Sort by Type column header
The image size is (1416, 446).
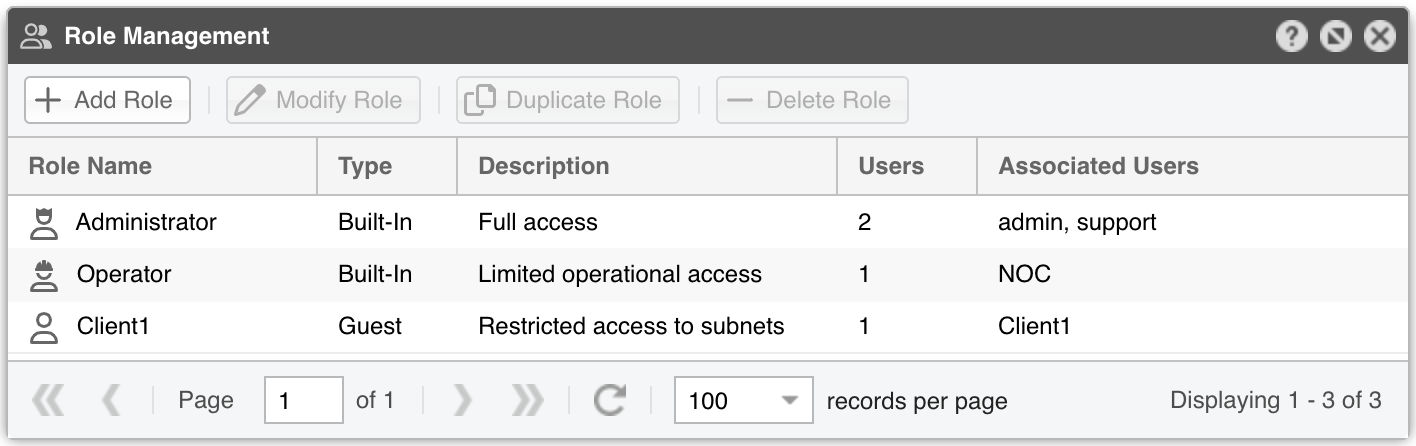point(387,166)
